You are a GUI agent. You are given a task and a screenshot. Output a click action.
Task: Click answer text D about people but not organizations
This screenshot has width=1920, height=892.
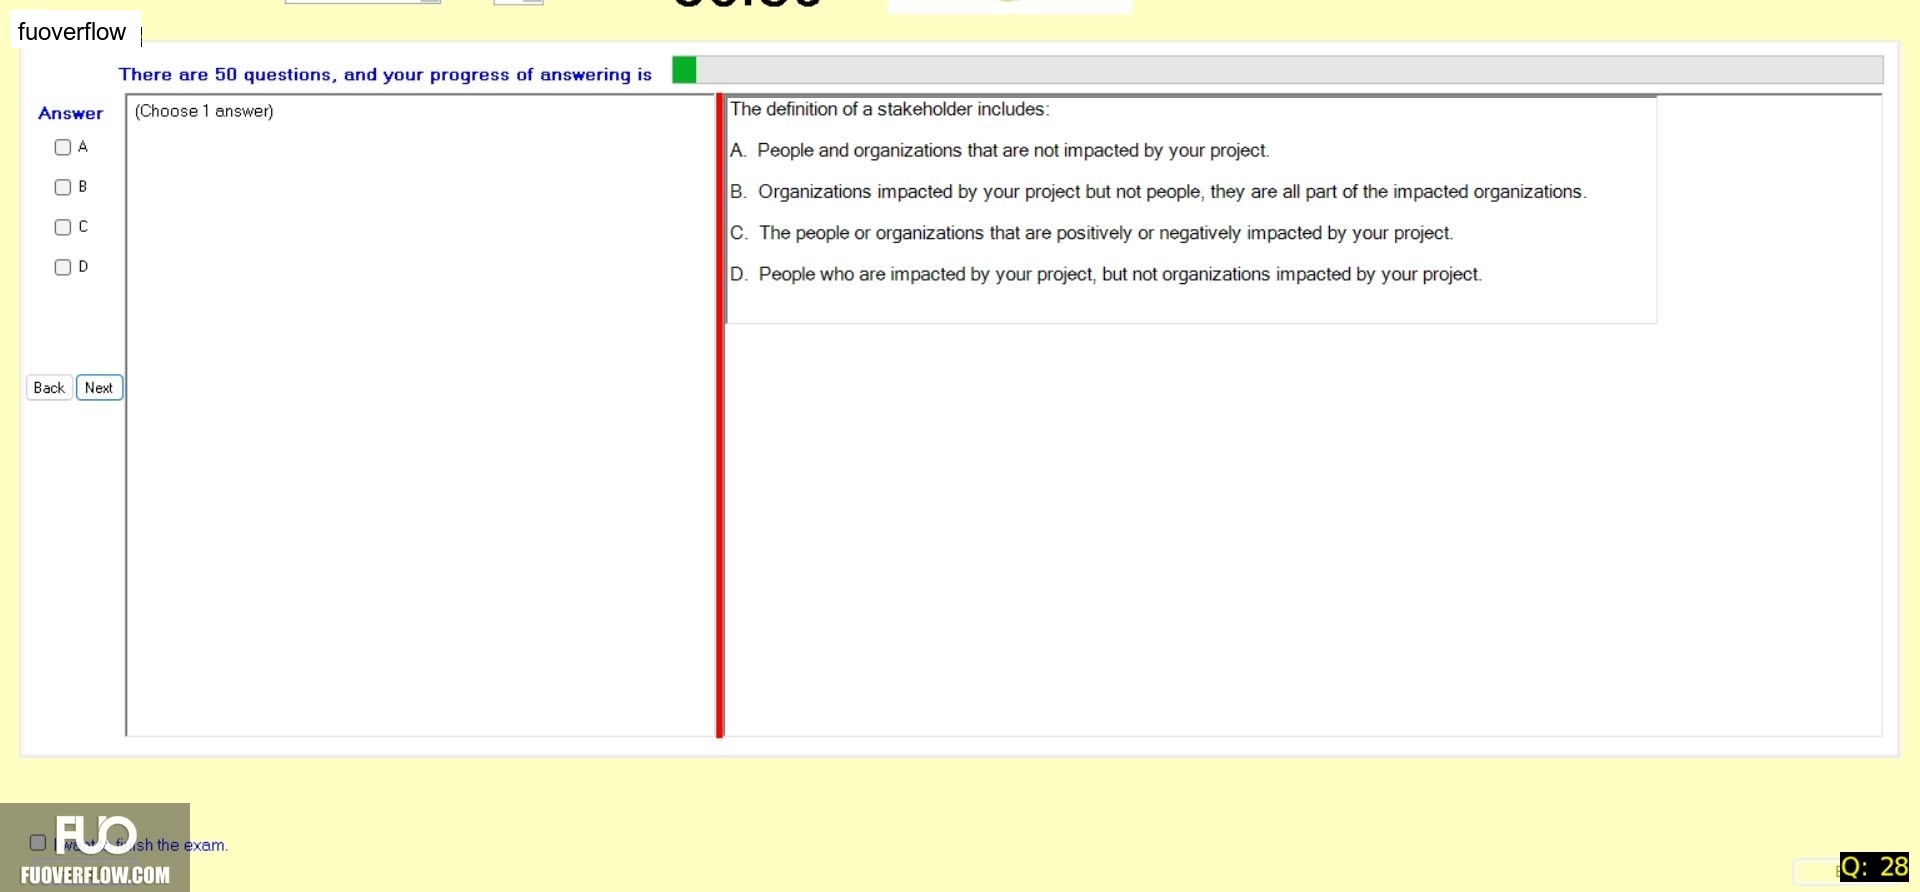pyautogui.click(x=1106, y=274)
